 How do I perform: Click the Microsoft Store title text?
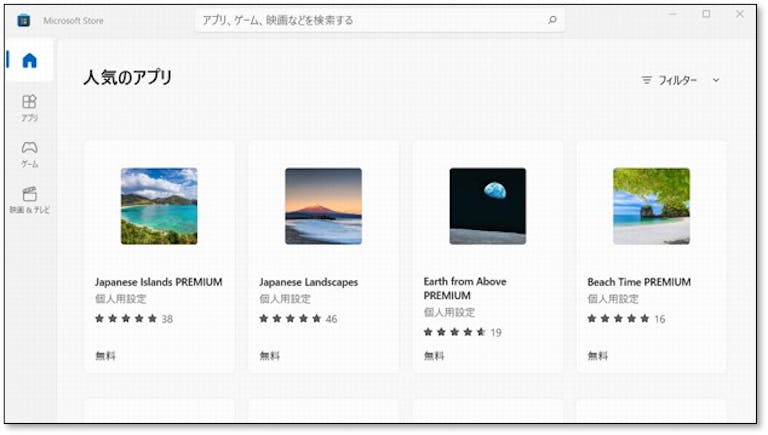pos(73,21)
